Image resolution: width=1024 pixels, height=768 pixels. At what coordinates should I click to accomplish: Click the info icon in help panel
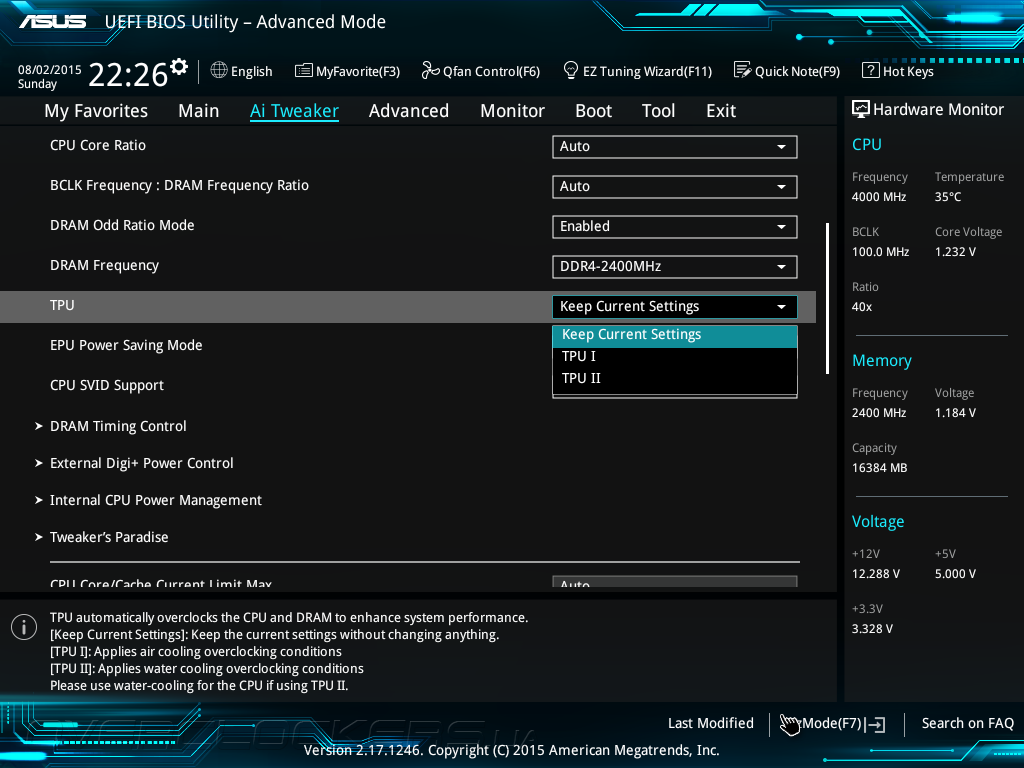[24, 627]
